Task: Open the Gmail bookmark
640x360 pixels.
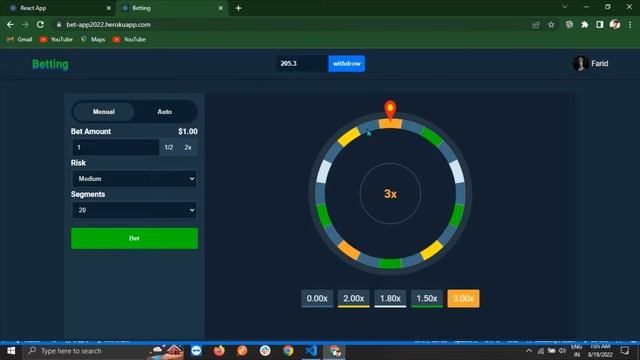Action: pos(20,40)
